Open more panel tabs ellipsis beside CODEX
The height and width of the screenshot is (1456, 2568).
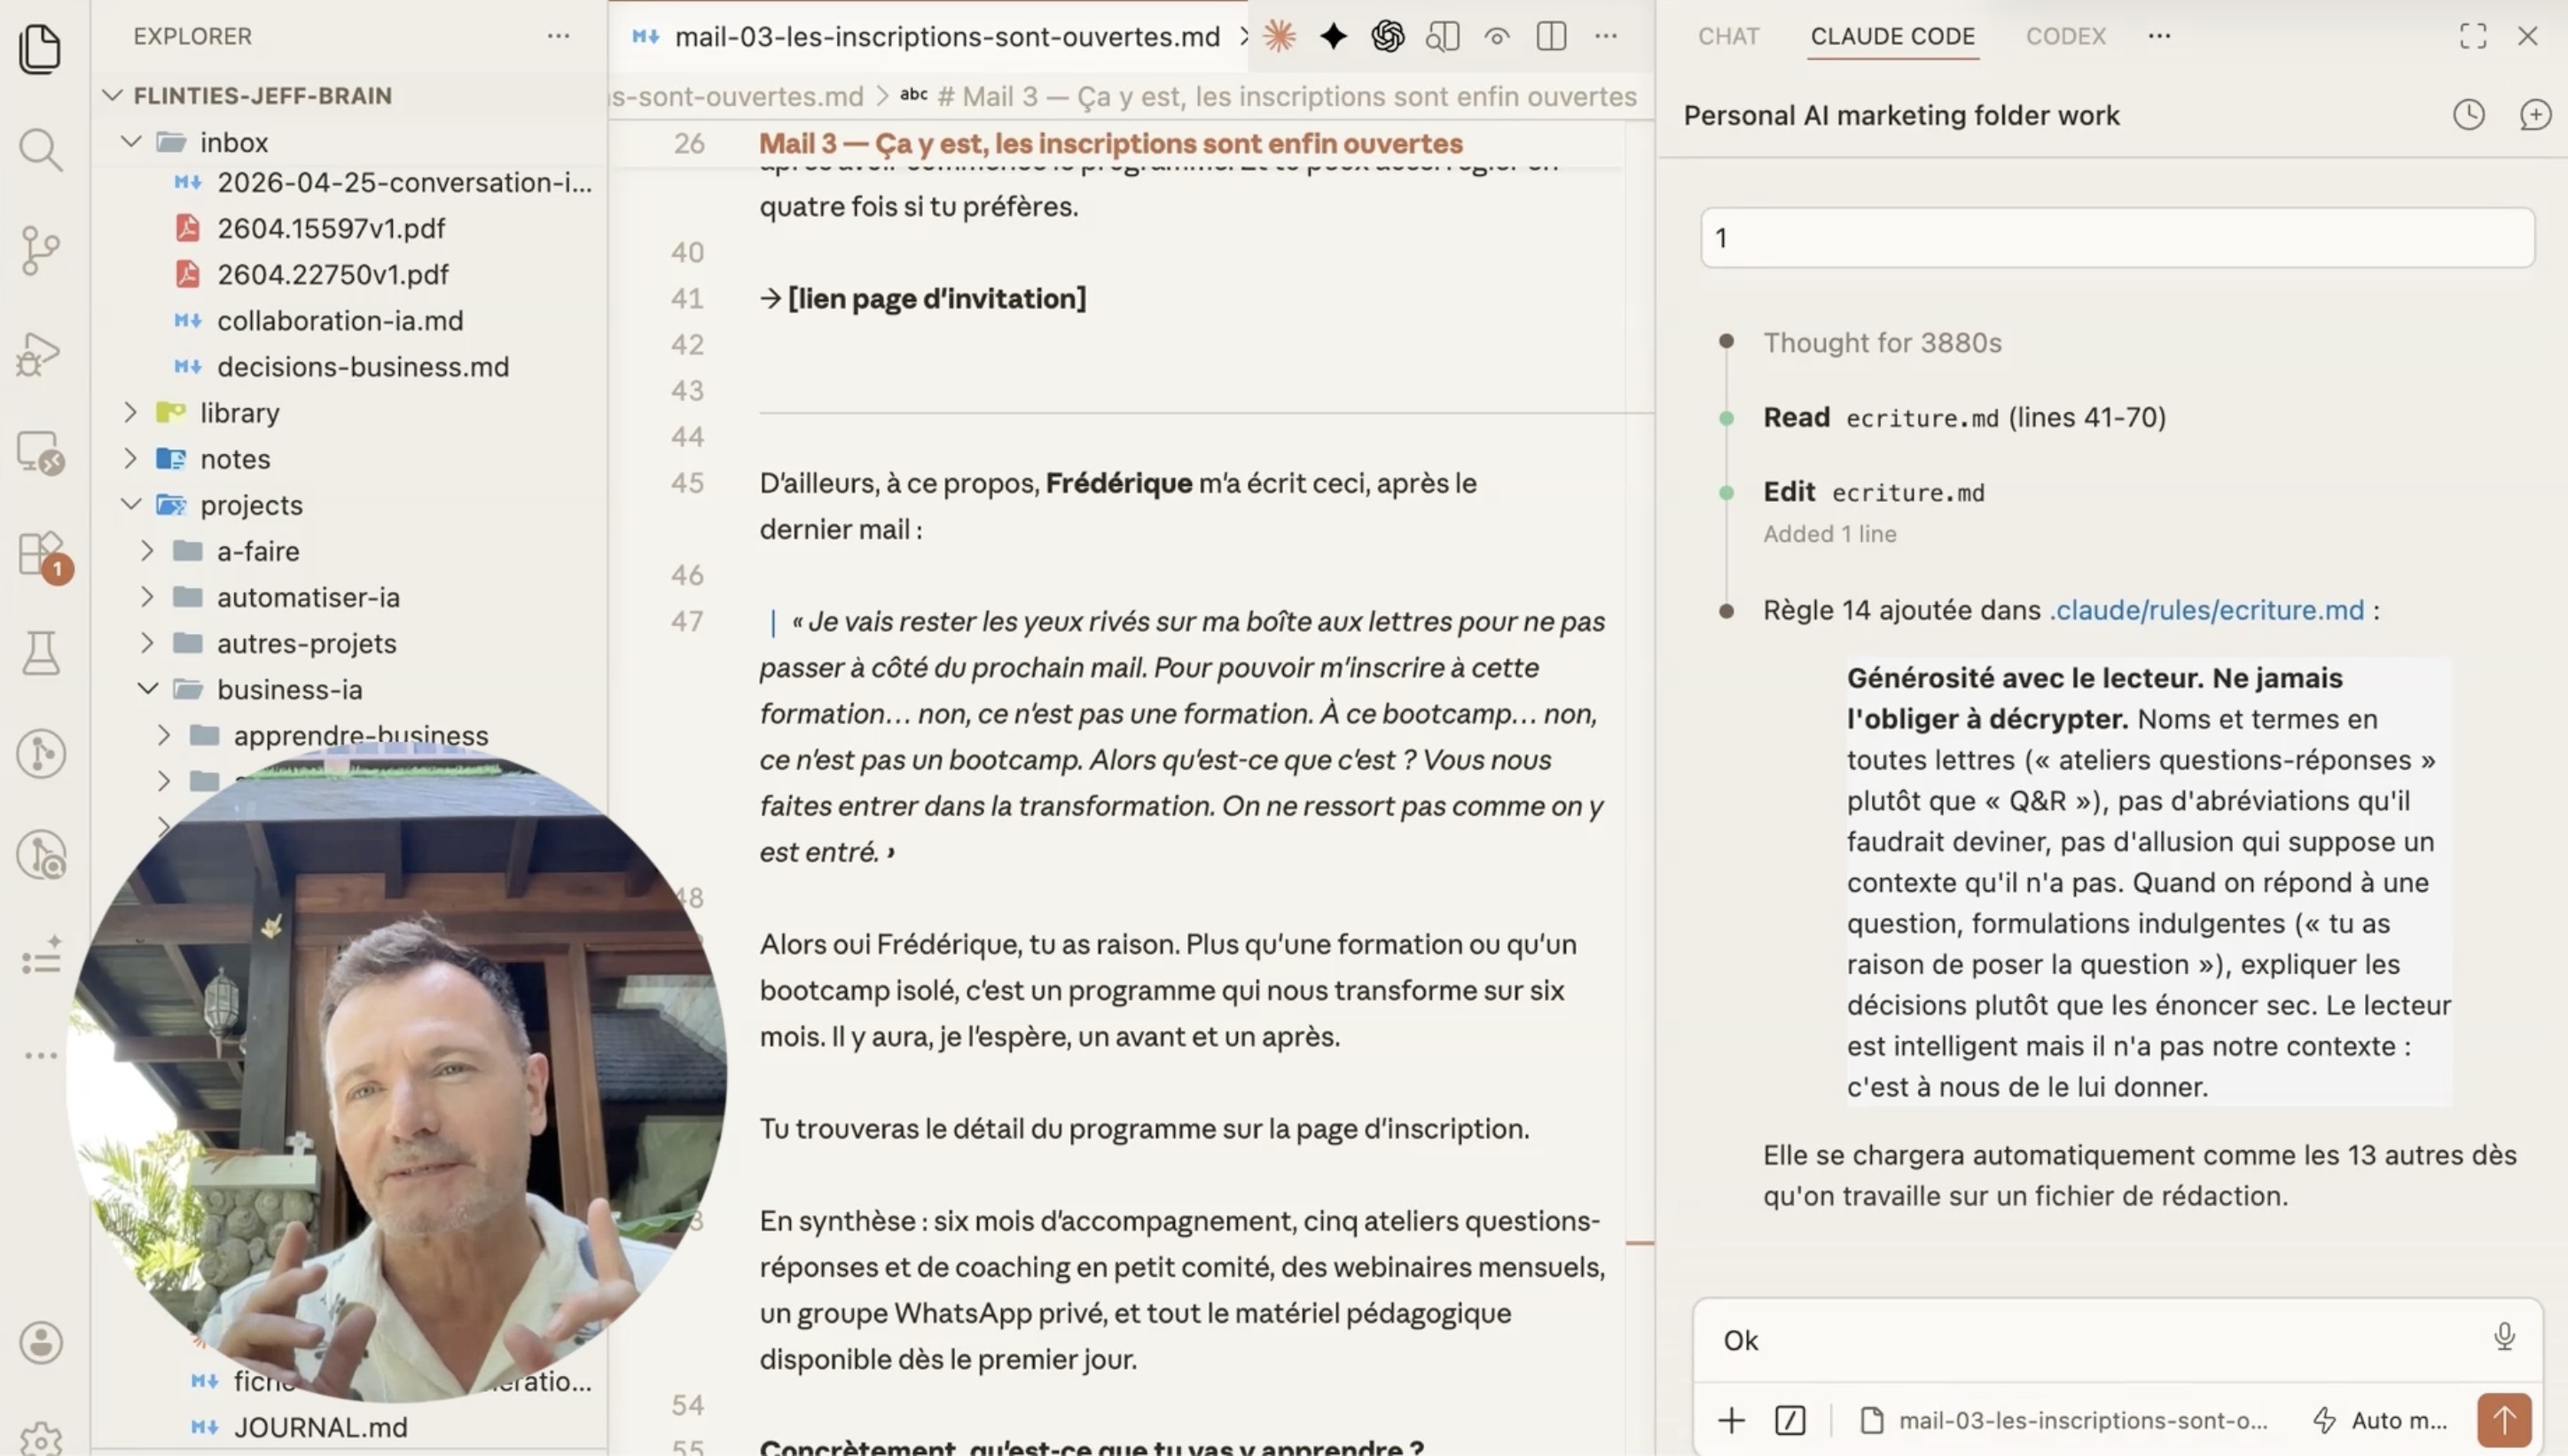click(x=2159, y=36)
